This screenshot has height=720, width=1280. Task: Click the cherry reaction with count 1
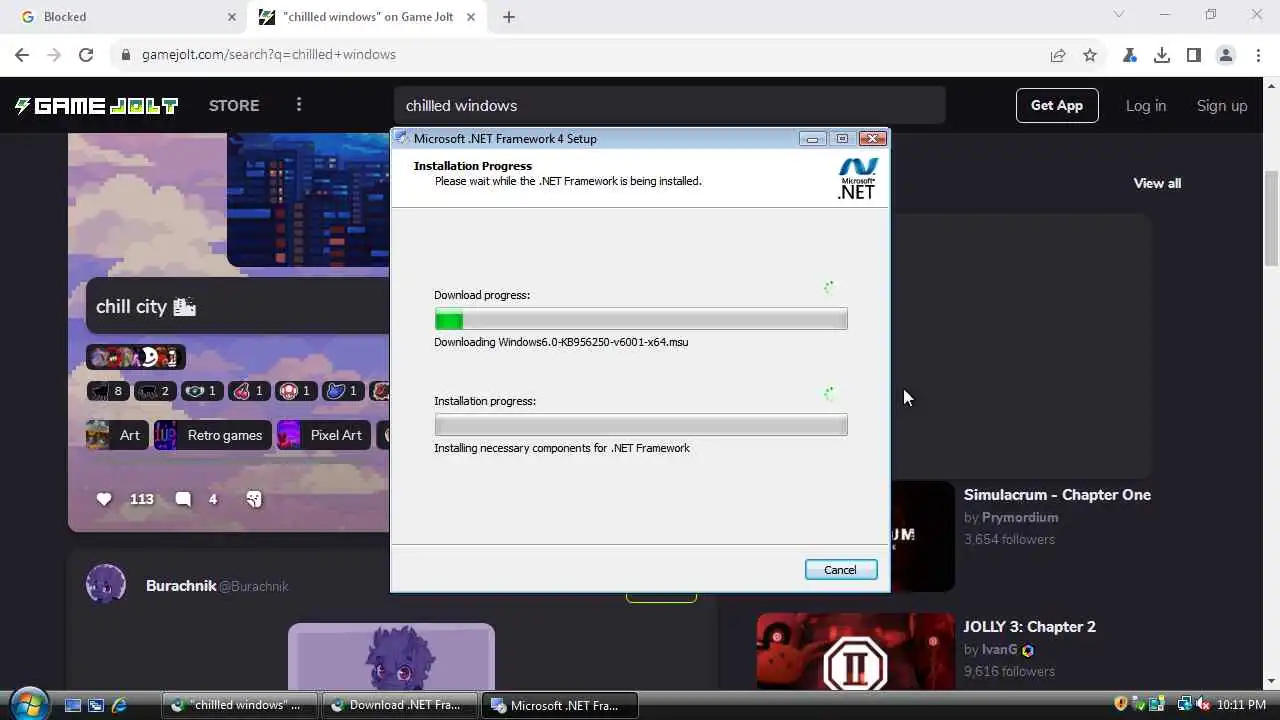click(247, 391)
